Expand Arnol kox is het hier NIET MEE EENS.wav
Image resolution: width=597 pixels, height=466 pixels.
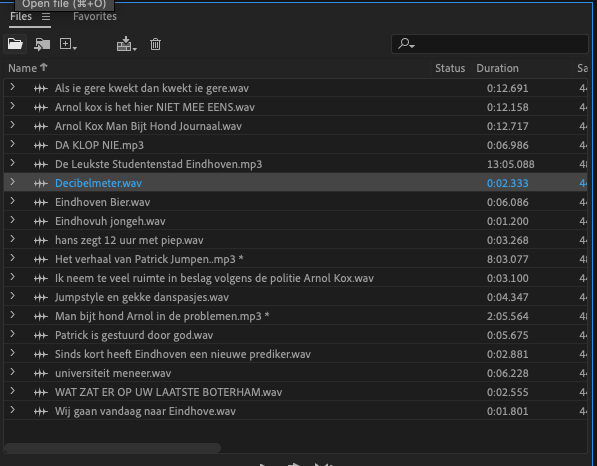point(13,106)
